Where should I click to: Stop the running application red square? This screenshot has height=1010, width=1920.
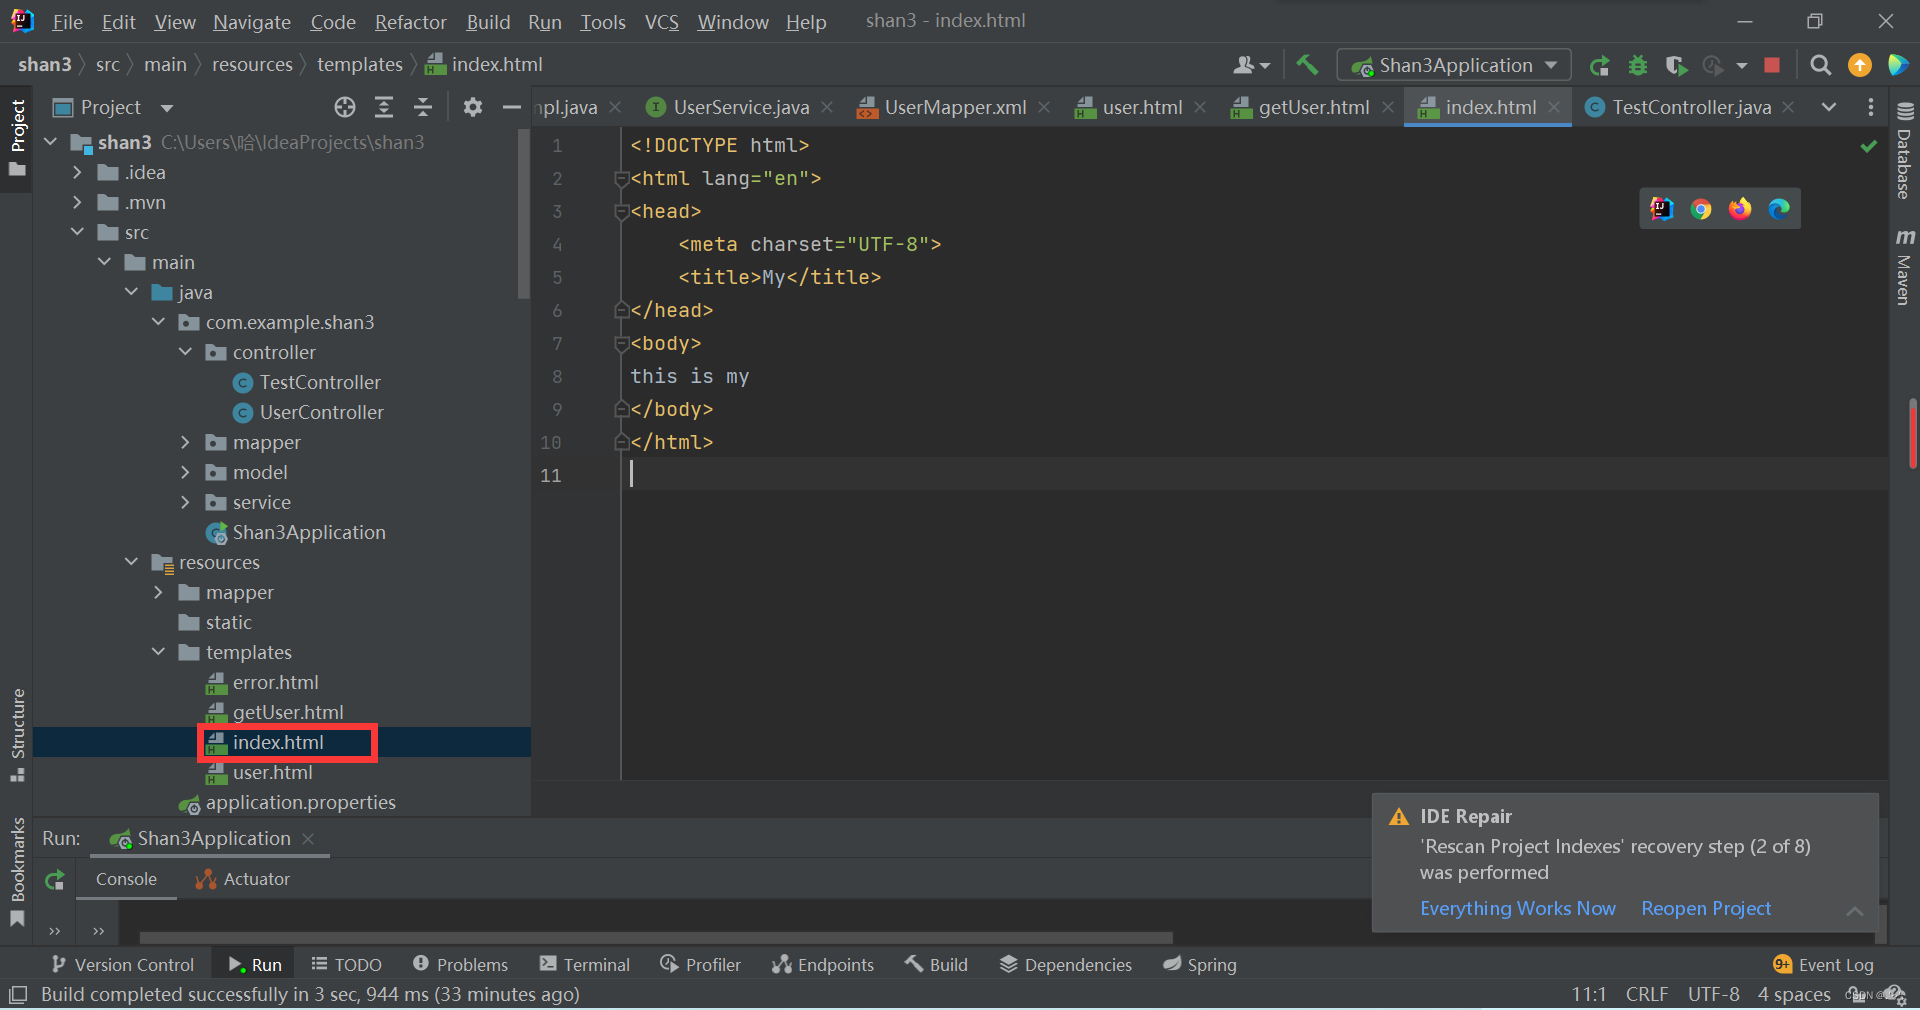point(1772,65)
